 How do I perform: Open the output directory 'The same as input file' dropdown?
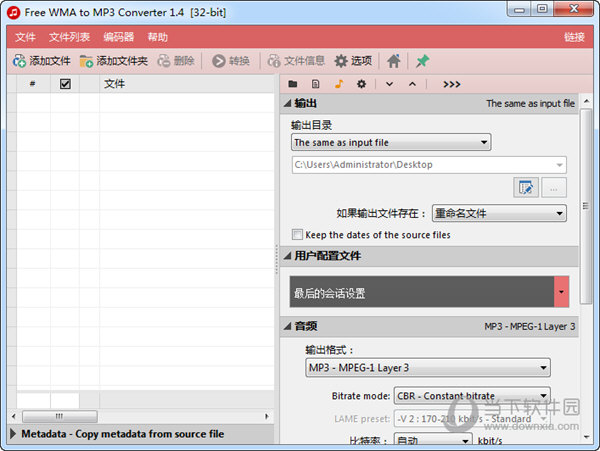point(391,143)
